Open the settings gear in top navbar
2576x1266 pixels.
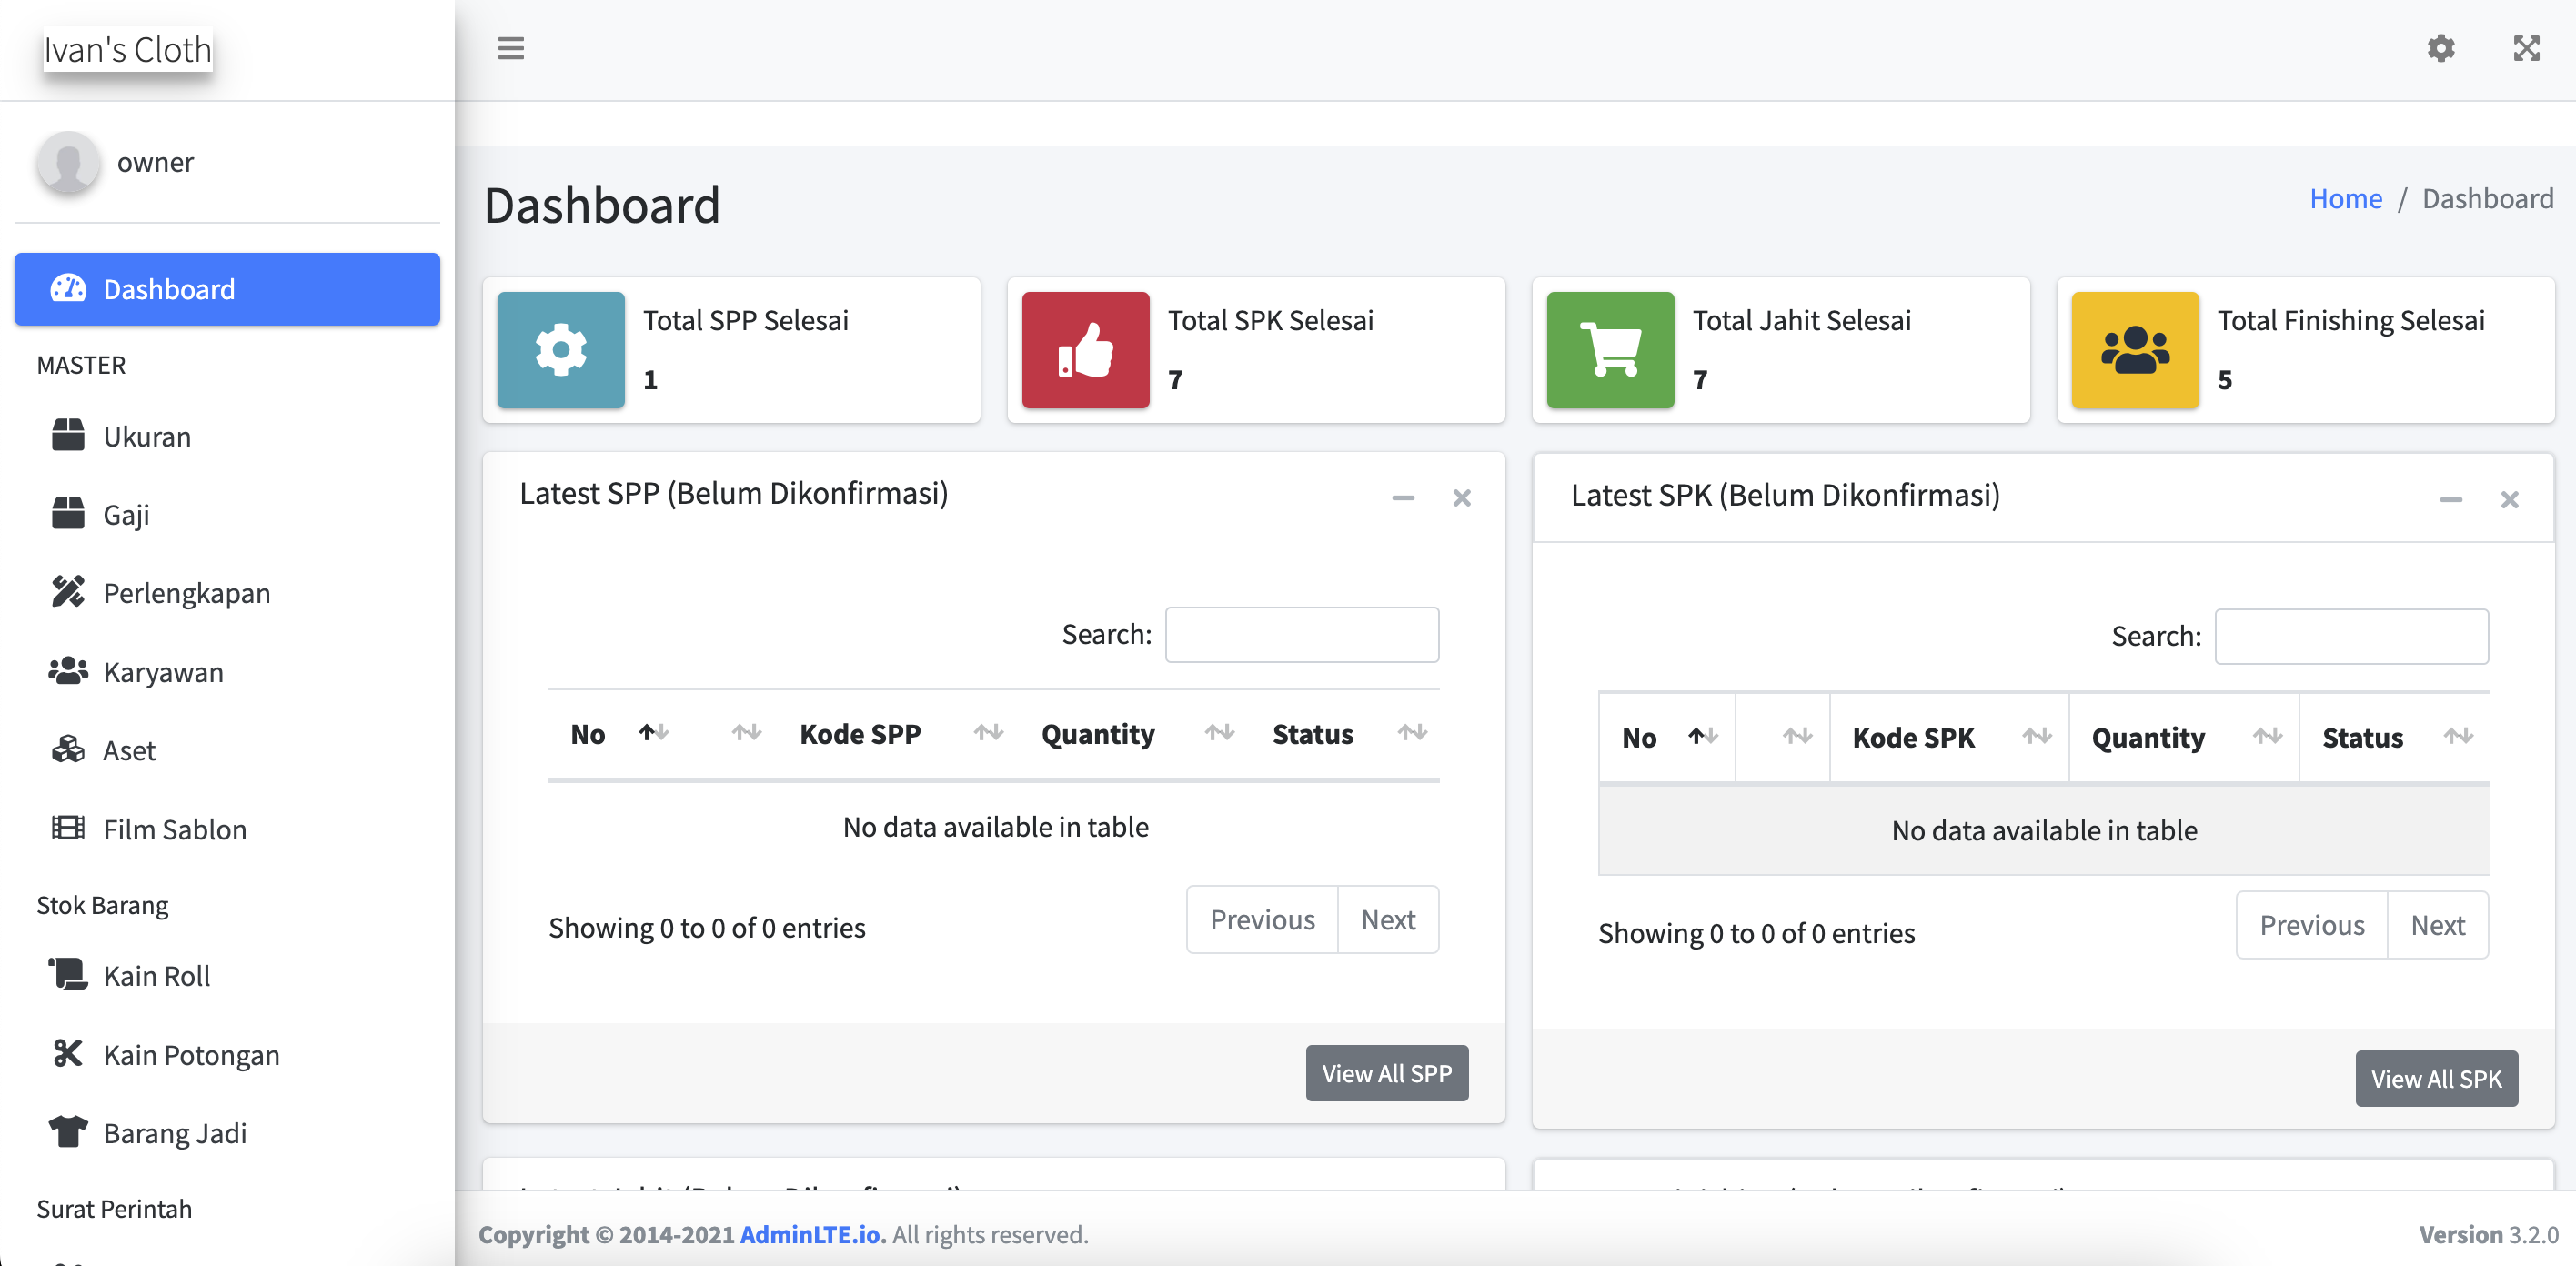pos(2441,48)
